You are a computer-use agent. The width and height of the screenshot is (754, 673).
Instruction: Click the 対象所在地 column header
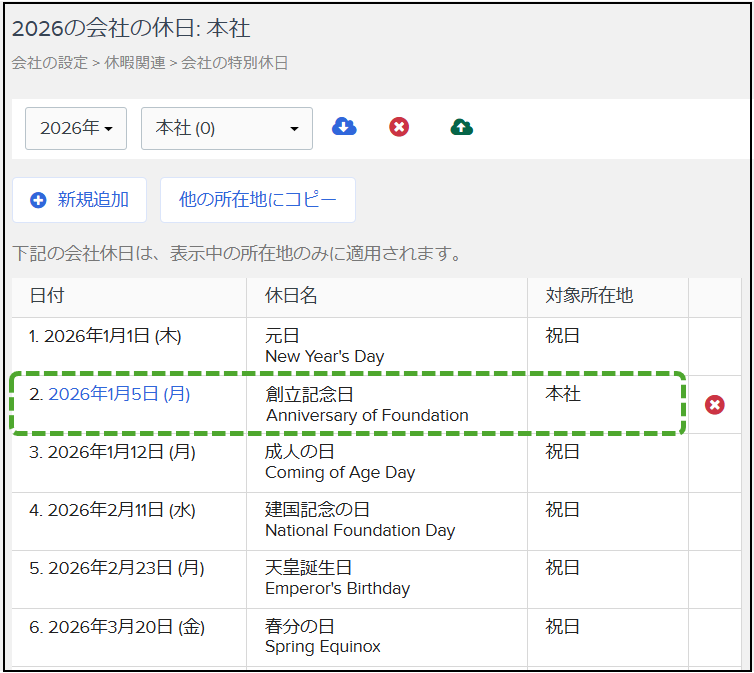589,296
